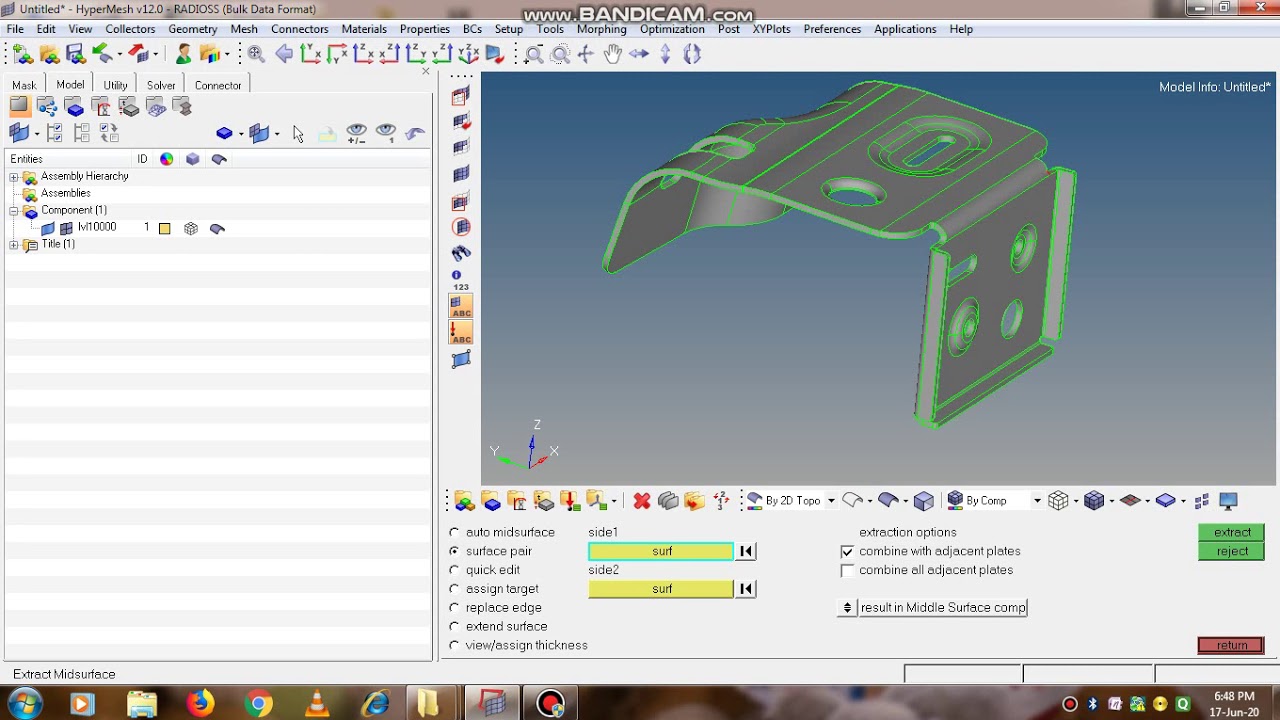Collapse the Component (1) tree node
The width and height of the screenshot is (1280, 720).
pyautogui.click(x=14, y=211)
